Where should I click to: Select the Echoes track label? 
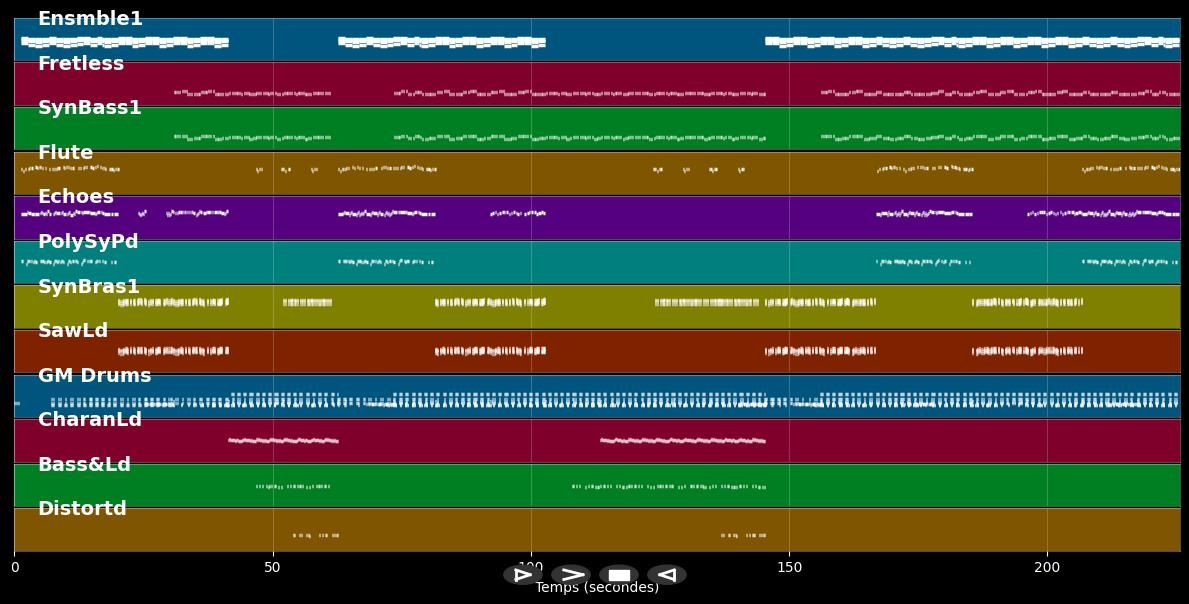76,197
